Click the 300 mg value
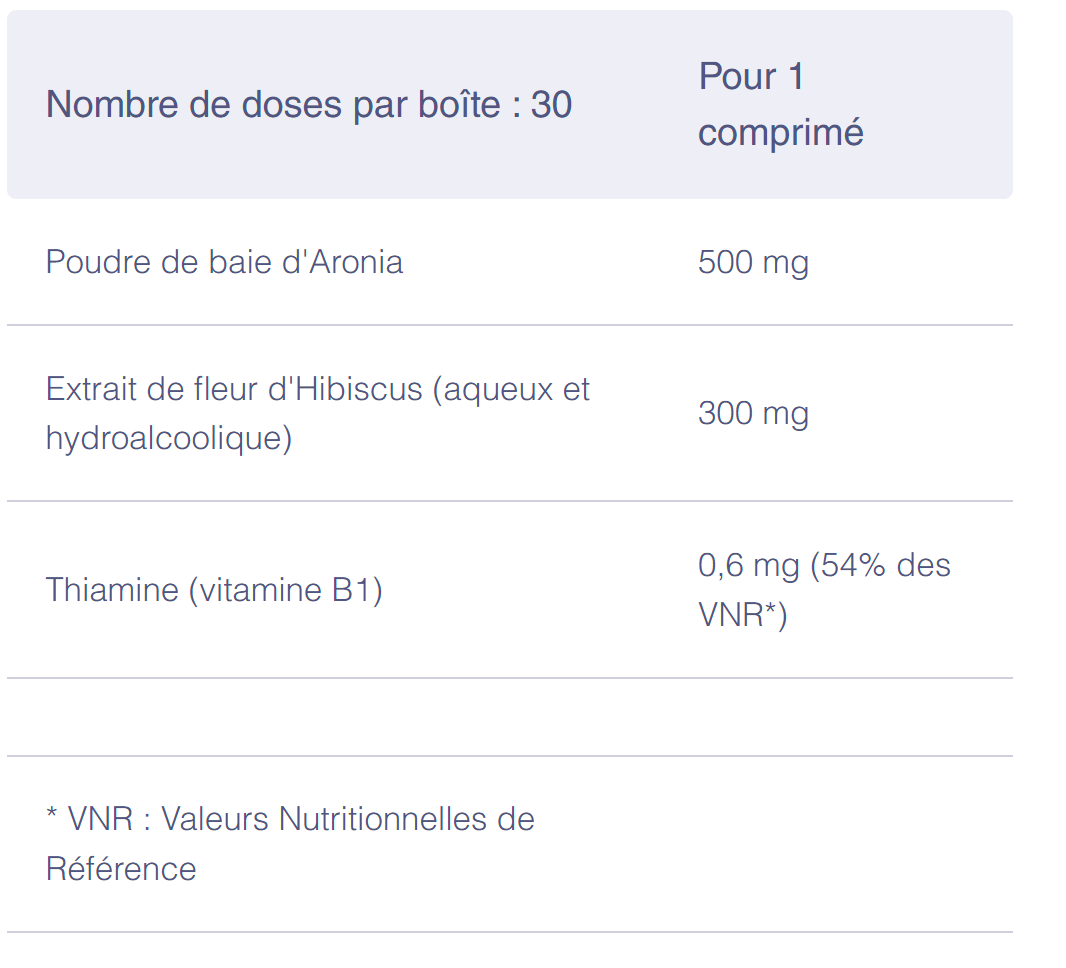 (753, 413)
